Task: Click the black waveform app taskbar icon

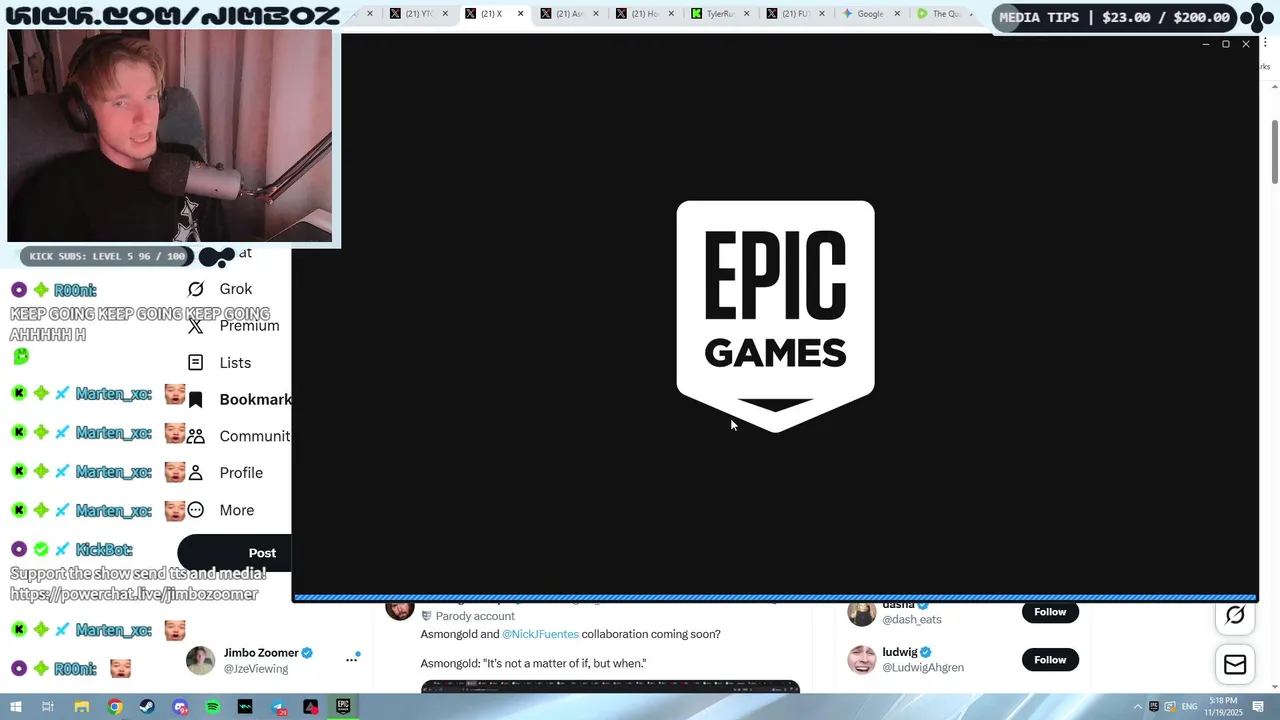Action: 245,707
